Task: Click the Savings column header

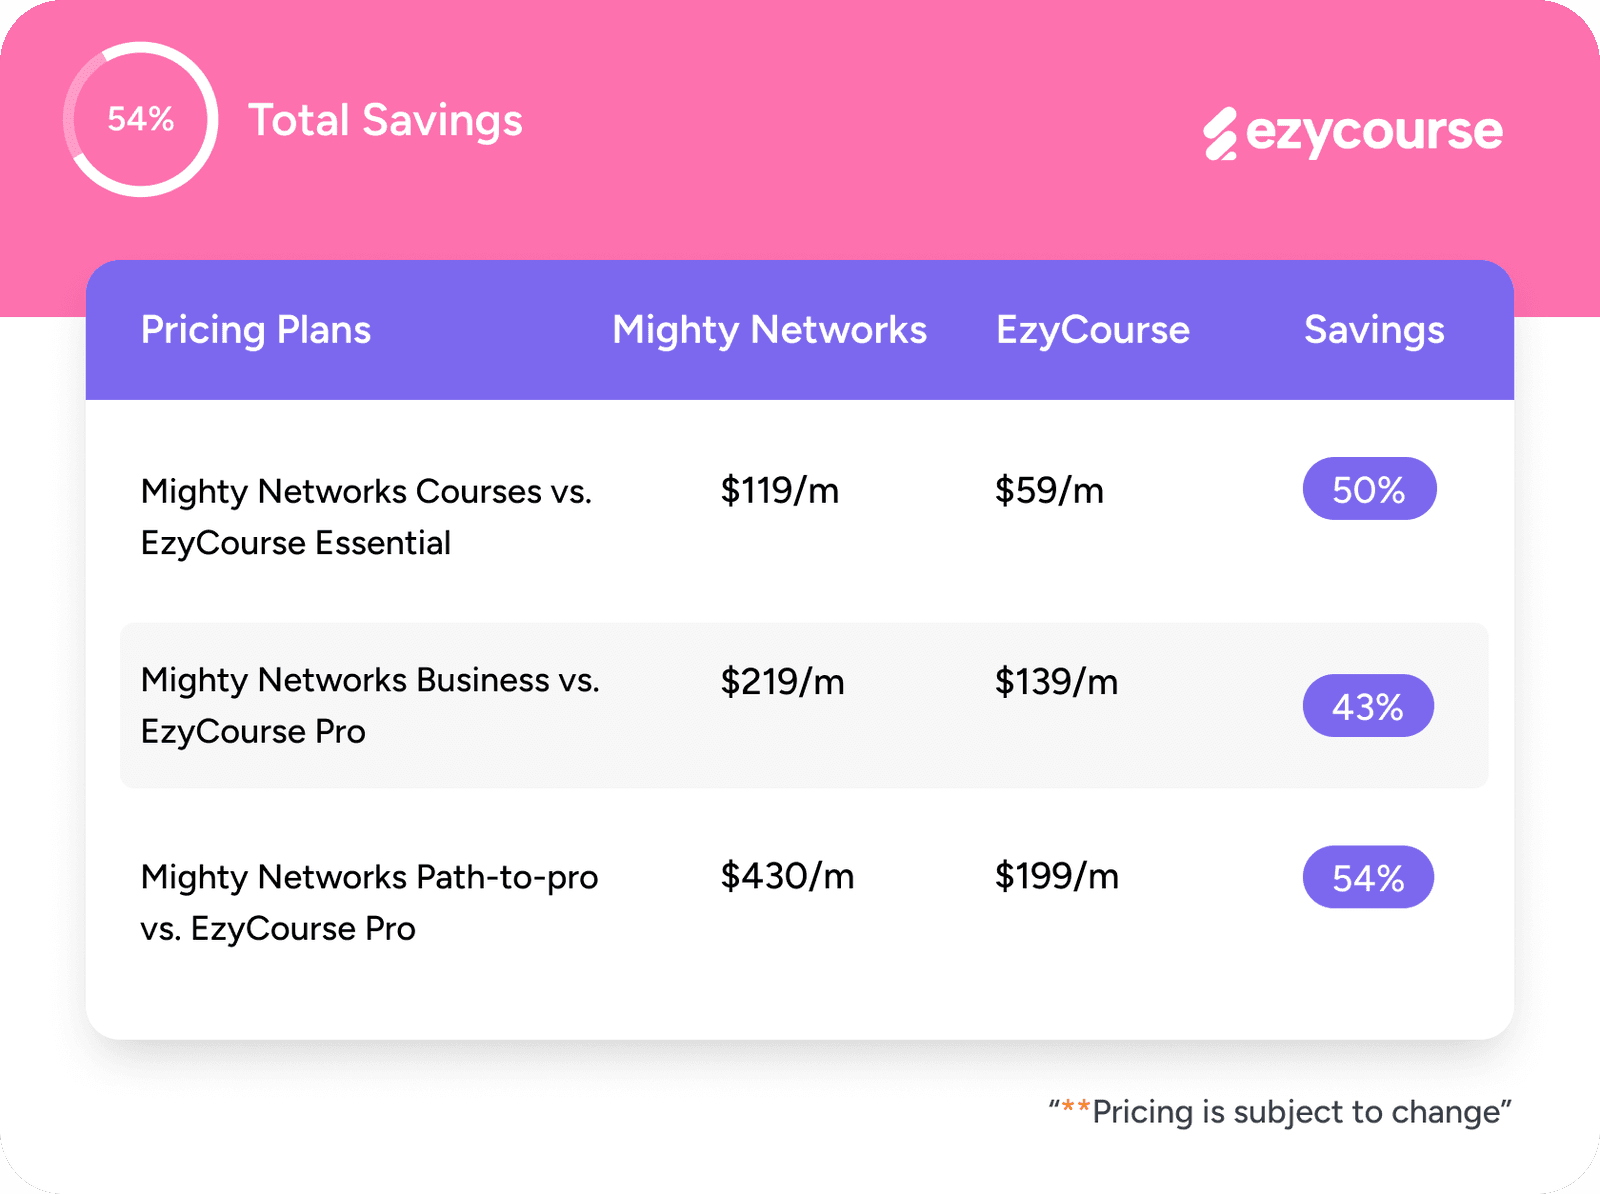Action: click(x=1374, y=330)
